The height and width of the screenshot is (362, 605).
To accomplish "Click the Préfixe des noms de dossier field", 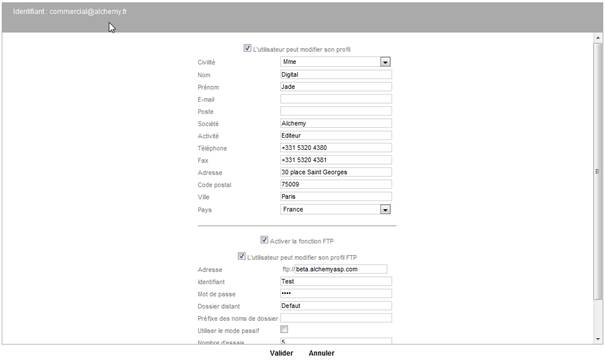I will [x=336, y=318].
